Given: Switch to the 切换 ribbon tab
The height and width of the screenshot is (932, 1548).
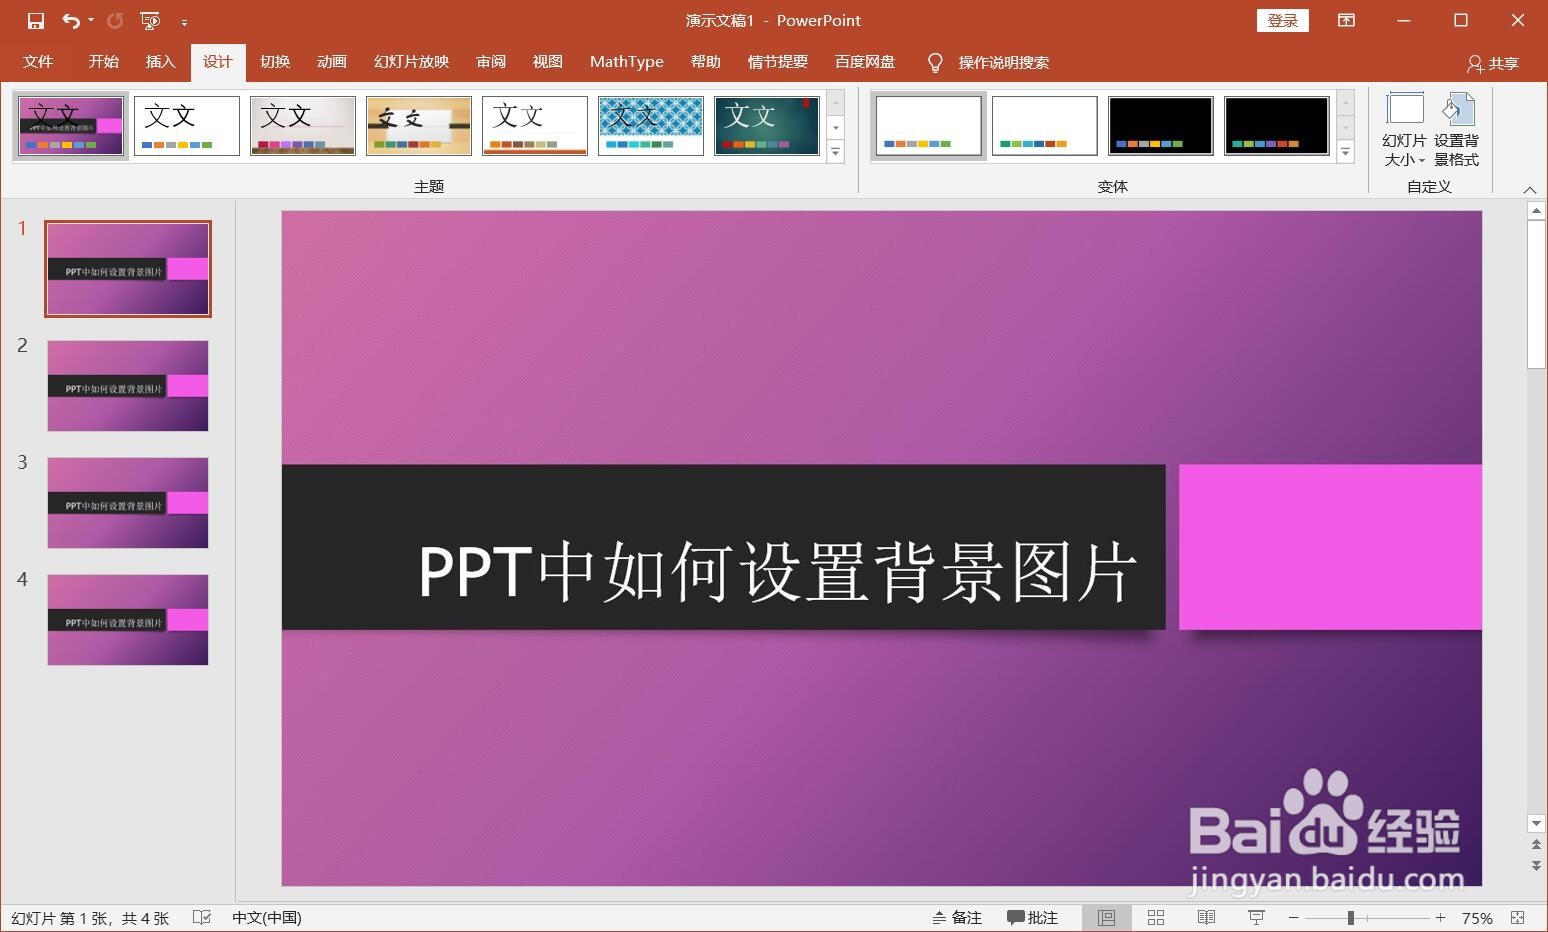Looking at the screenshot, I should 274,61.
